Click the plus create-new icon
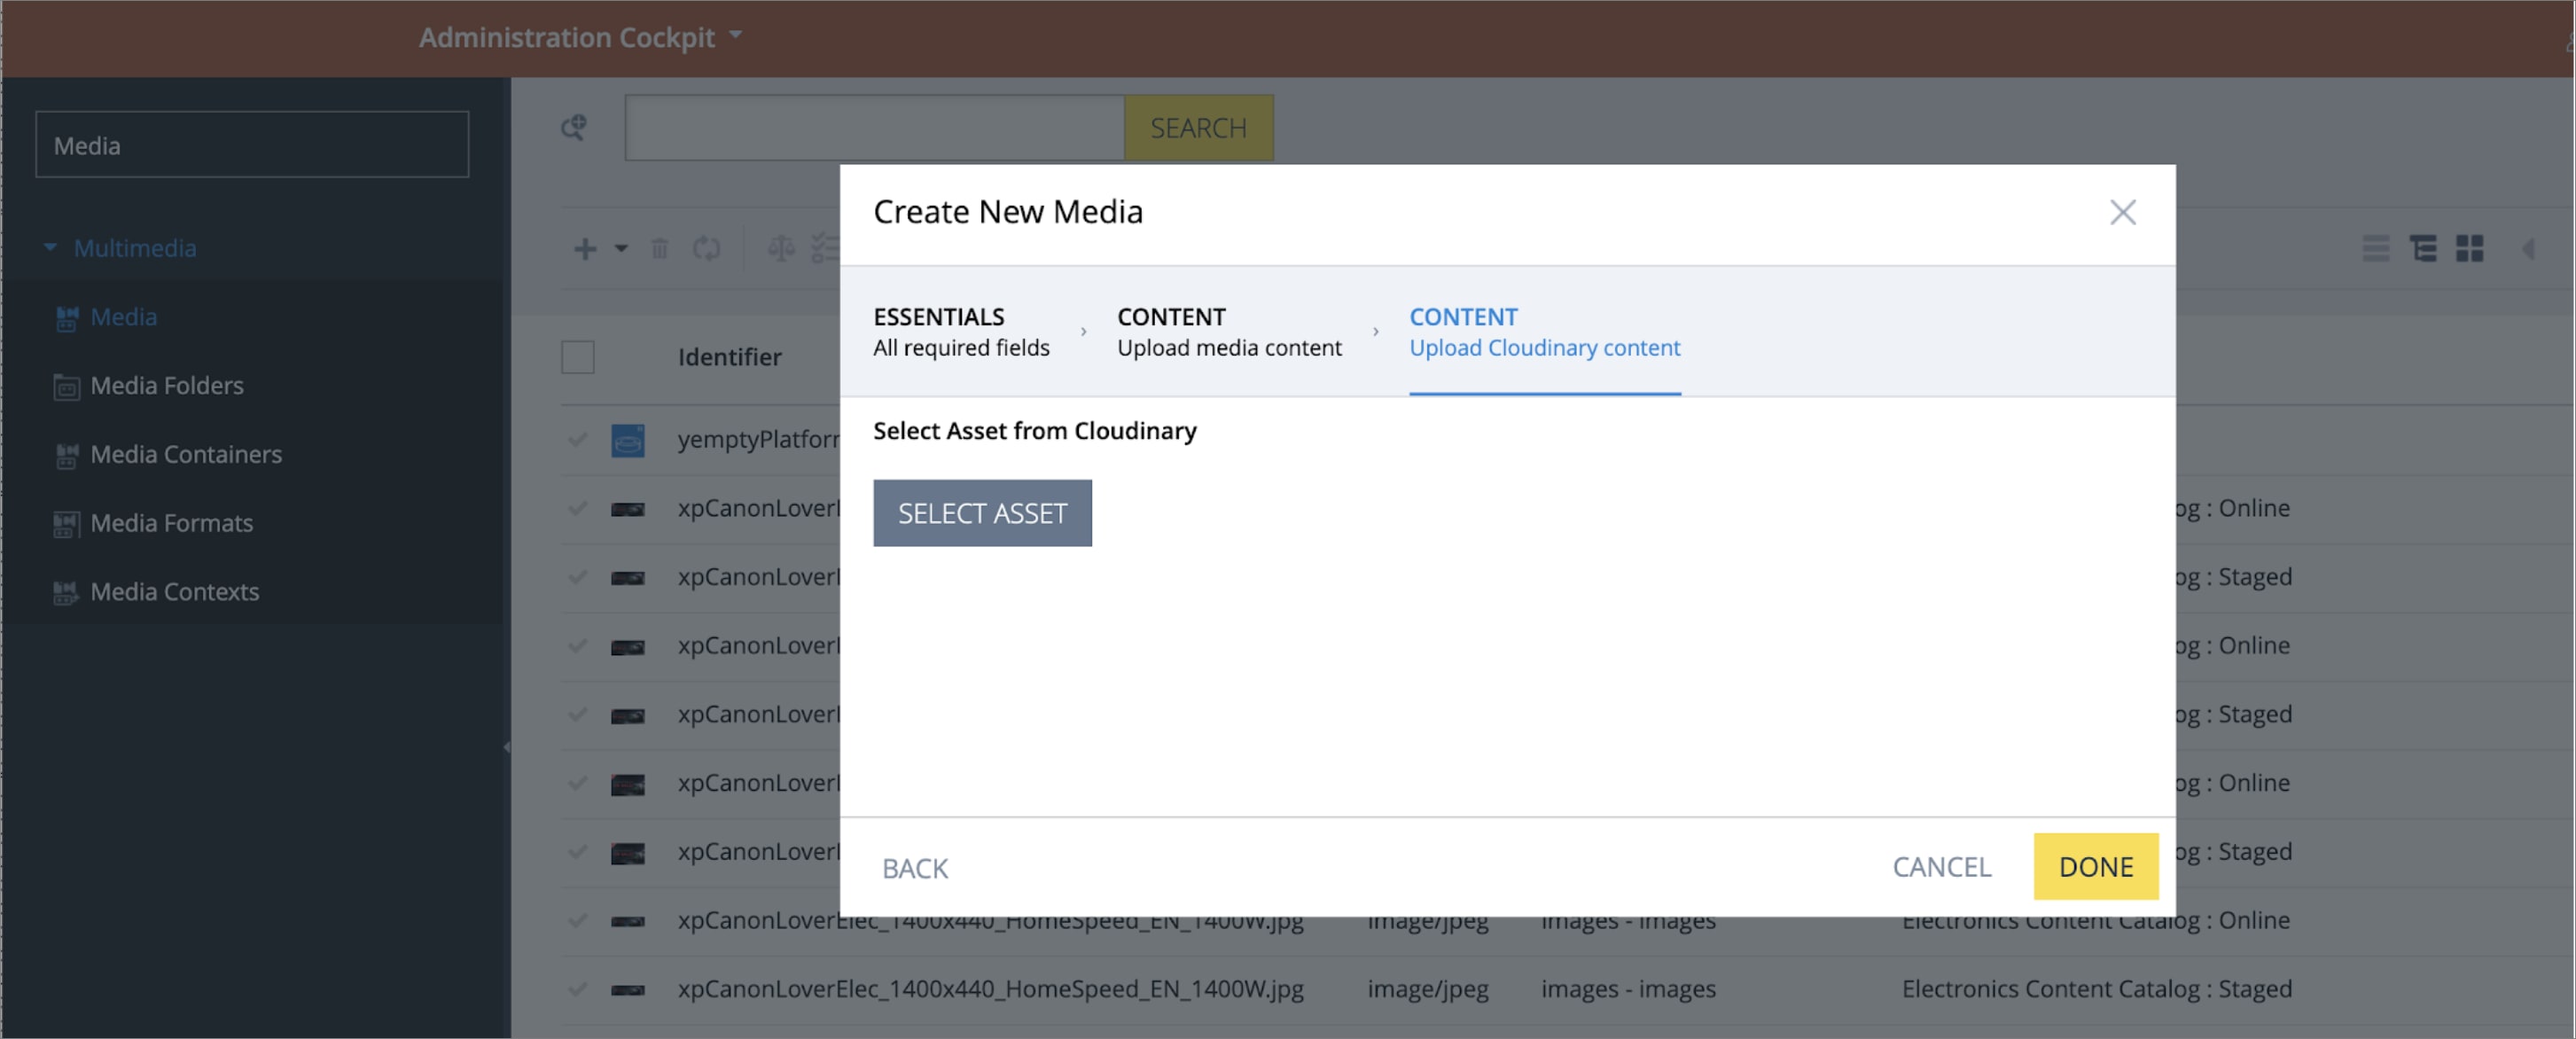 coord(585,248)
